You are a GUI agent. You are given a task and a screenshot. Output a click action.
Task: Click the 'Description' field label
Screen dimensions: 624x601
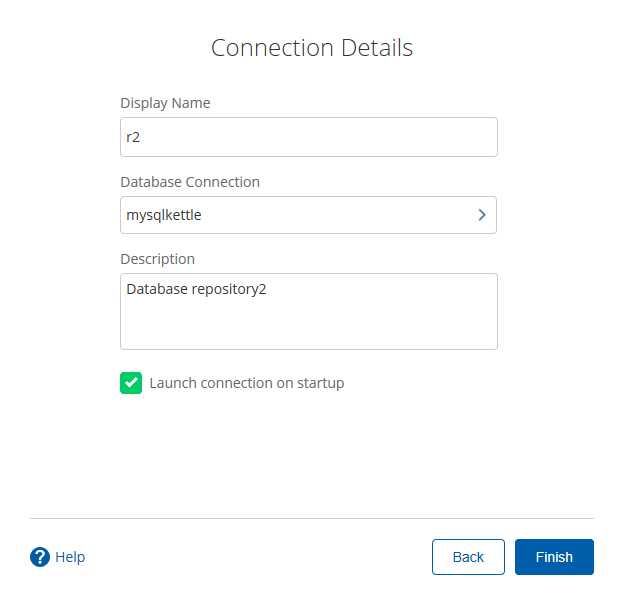coord(157,259)
